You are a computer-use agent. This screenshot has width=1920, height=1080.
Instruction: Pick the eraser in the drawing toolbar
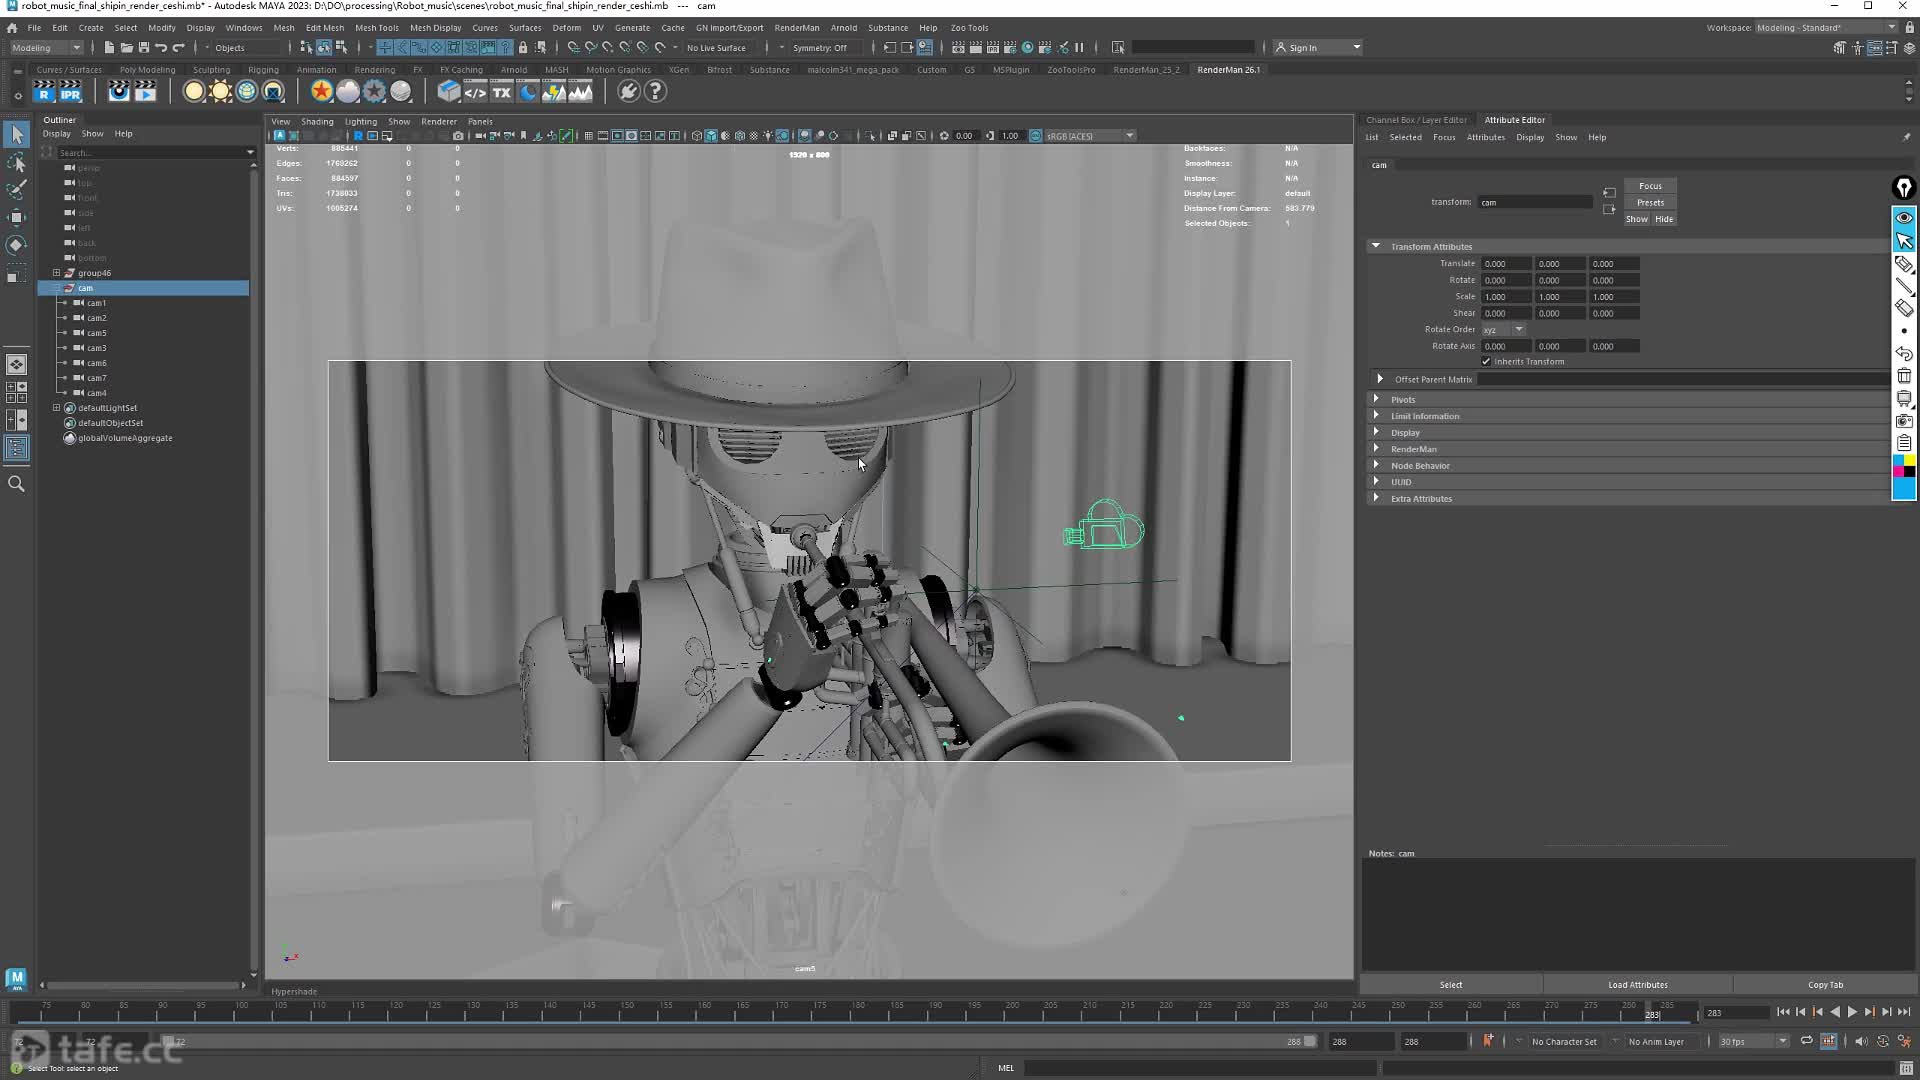1904,309
